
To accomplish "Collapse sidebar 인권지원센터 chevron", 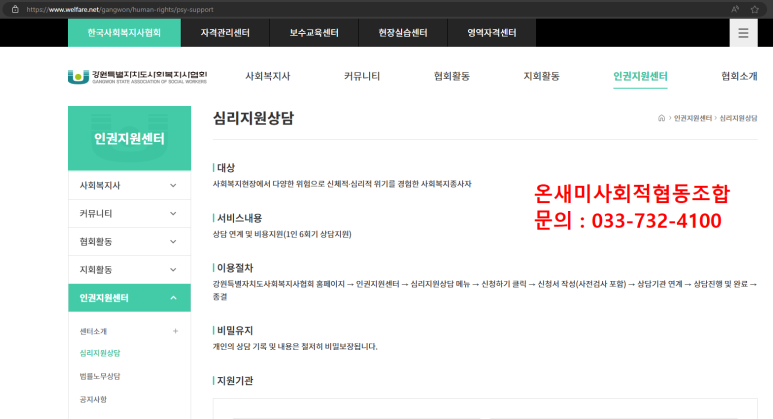I will [173, 298].
